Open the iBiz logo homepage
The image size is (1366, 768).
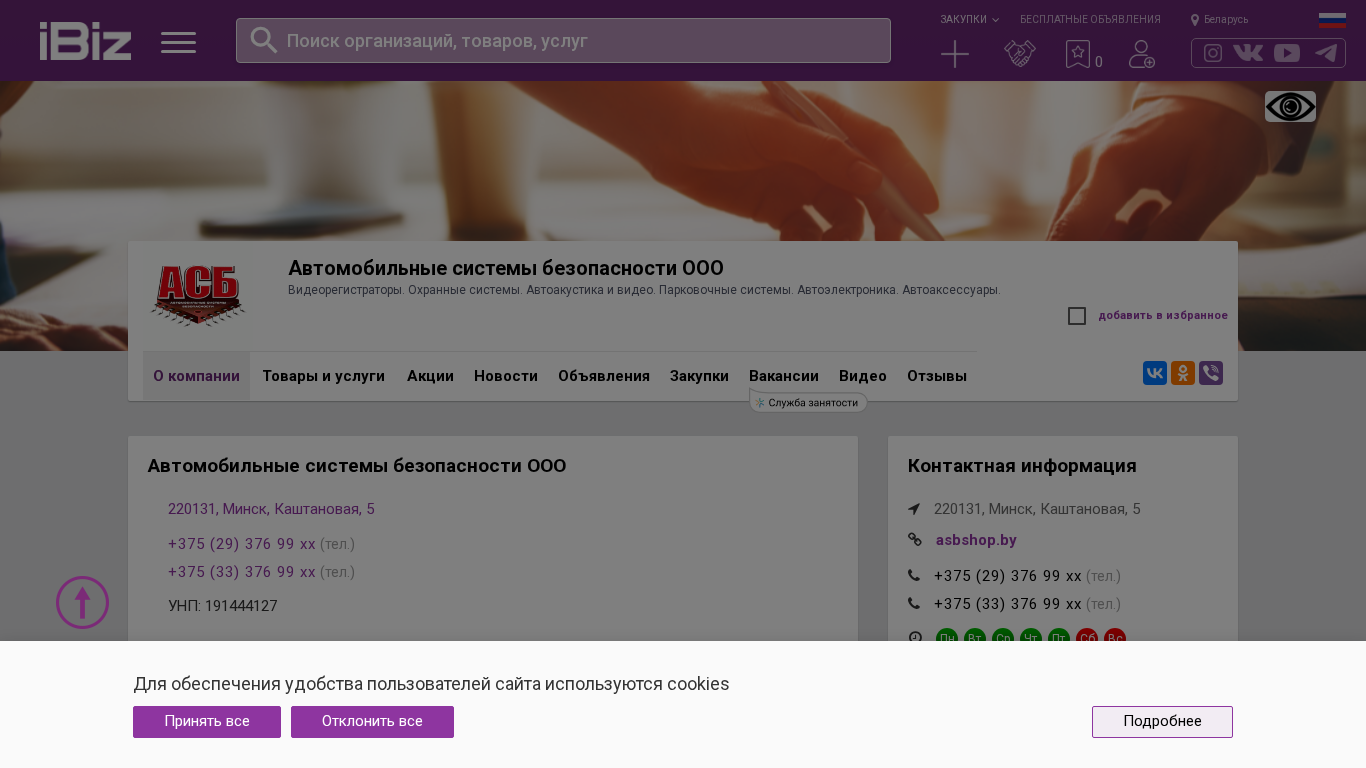[85, 41]
